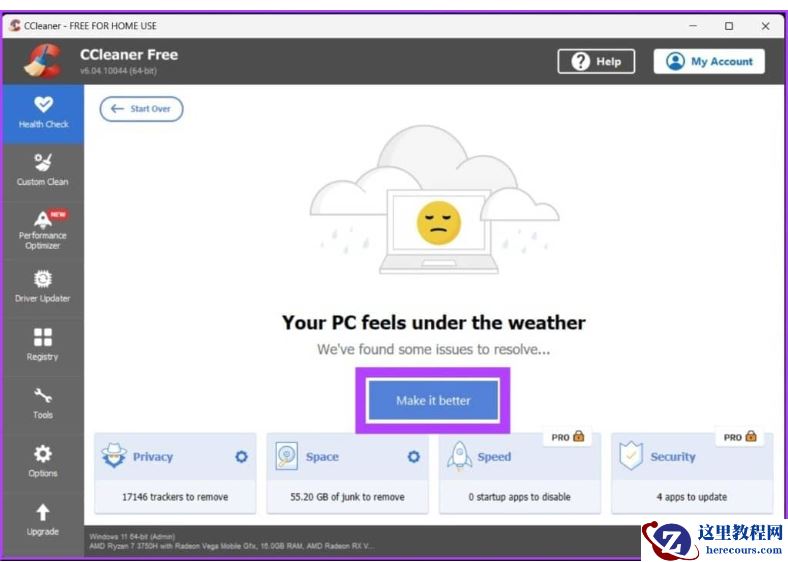Open Tools in sidebar
Screen dimensions: 788x562
pos(43,404)
